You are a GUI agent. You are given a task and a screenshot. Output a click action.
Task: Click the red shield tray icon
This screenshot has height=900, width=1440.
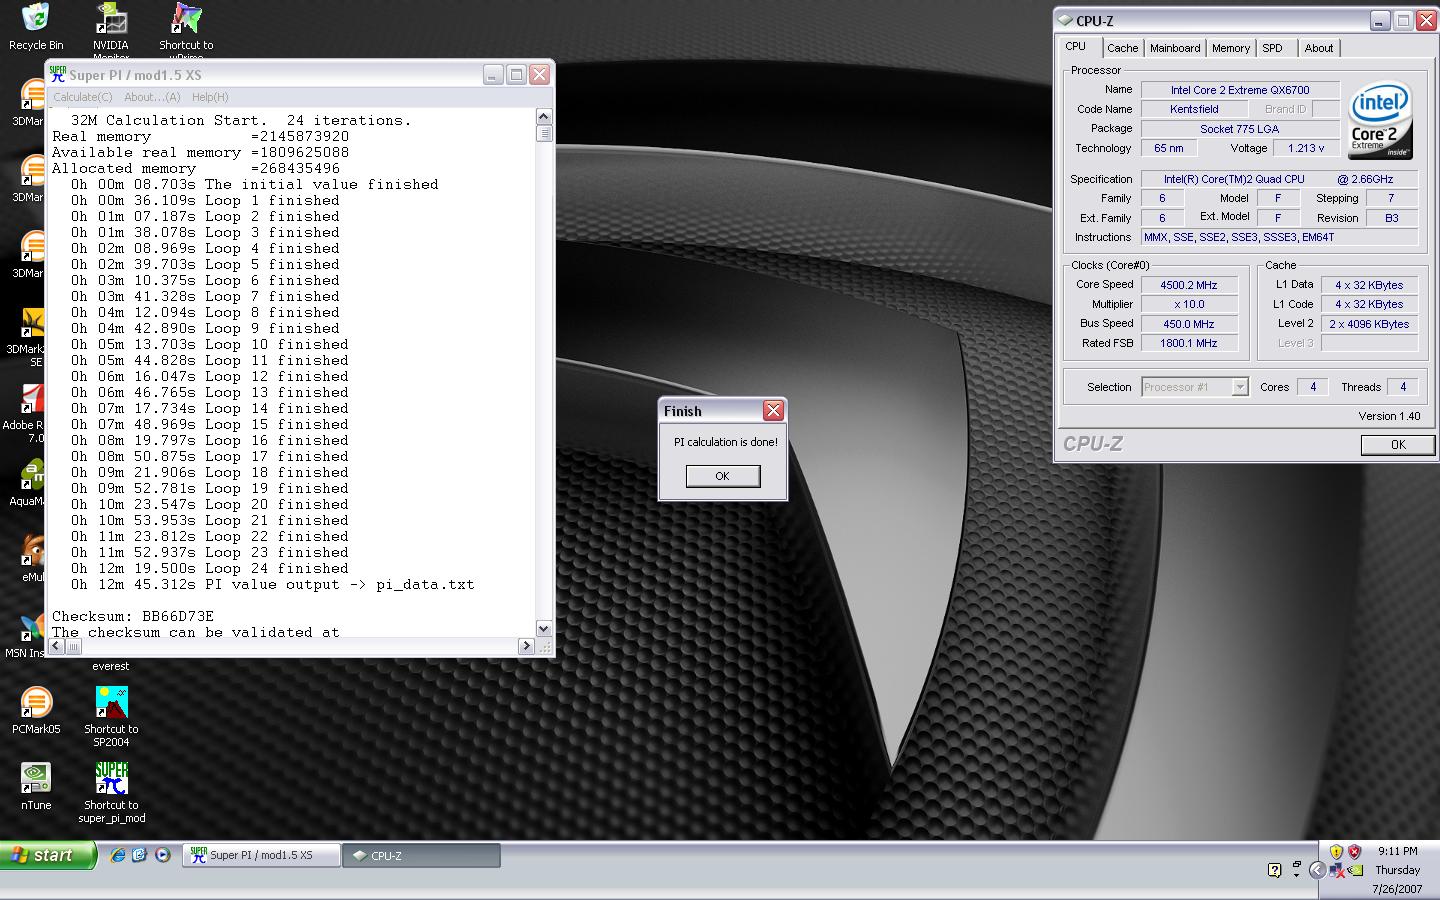click(x=1354, y=852)
